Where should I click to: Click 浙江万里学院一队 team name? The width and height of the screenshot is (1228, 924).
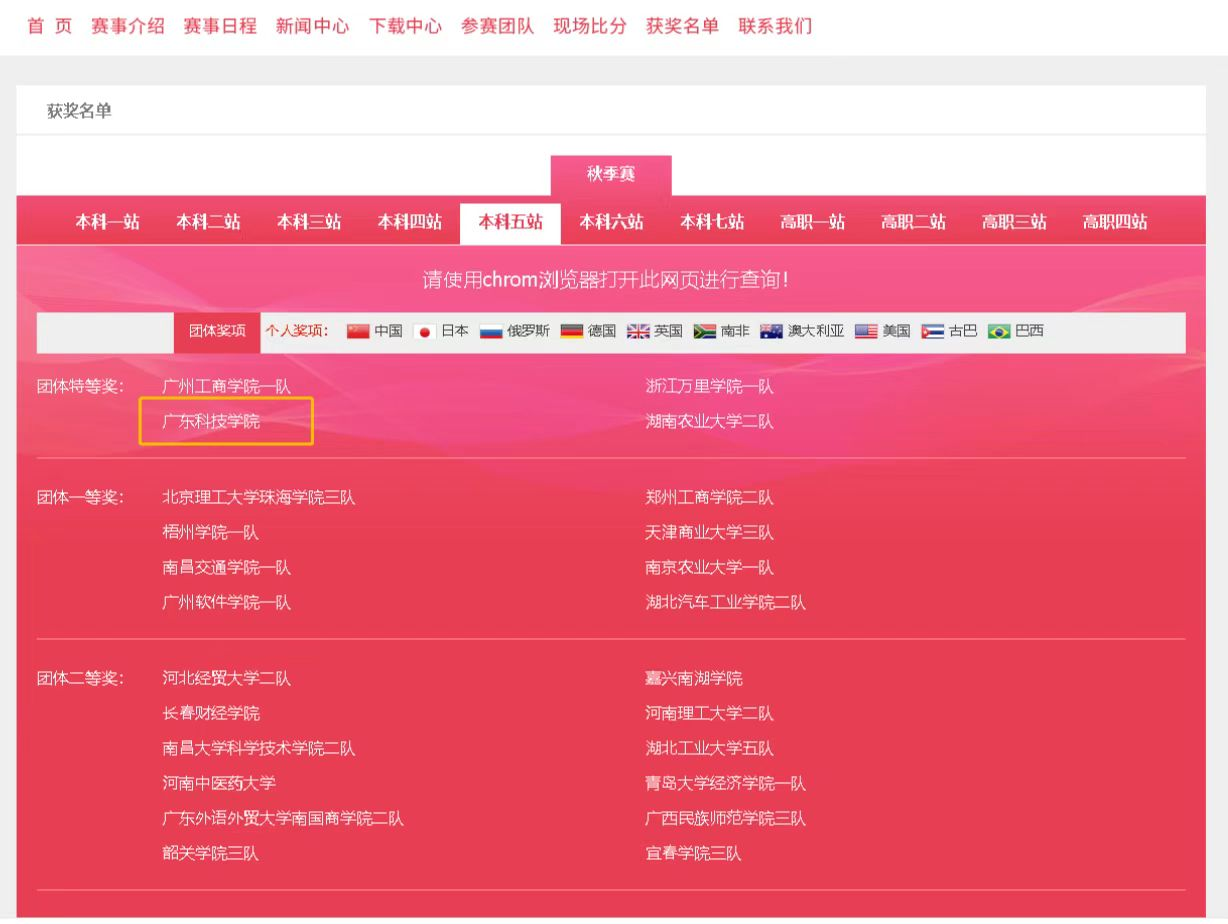point(709,386)
